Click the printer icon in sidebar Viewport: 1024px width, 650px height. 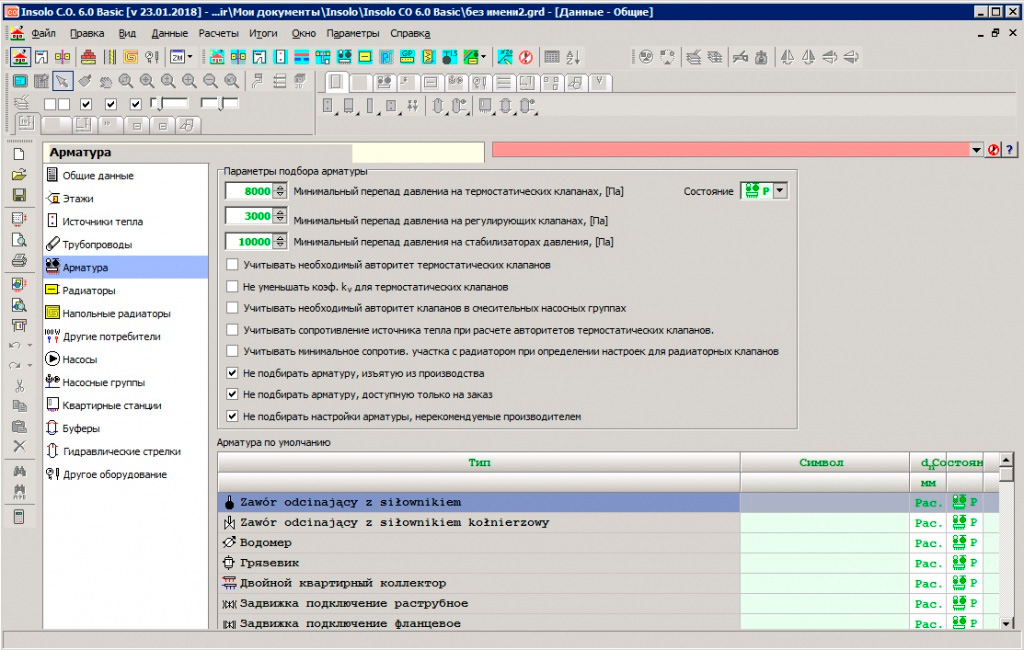point(19,261)
